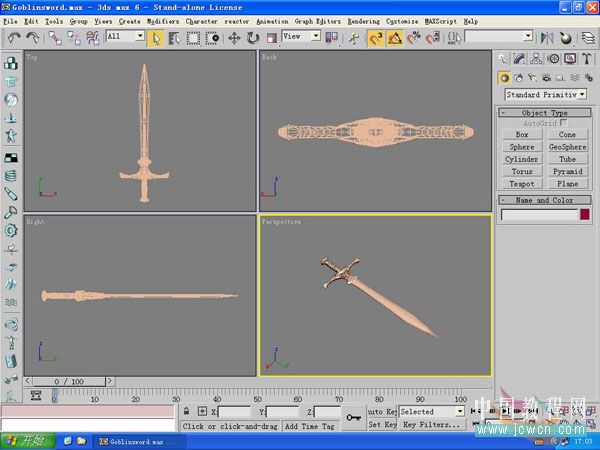Image resolution: width=600 pixels, height=450 pixels.
Task: Select the Select and Link tool
Action: (x=55, y=38)
